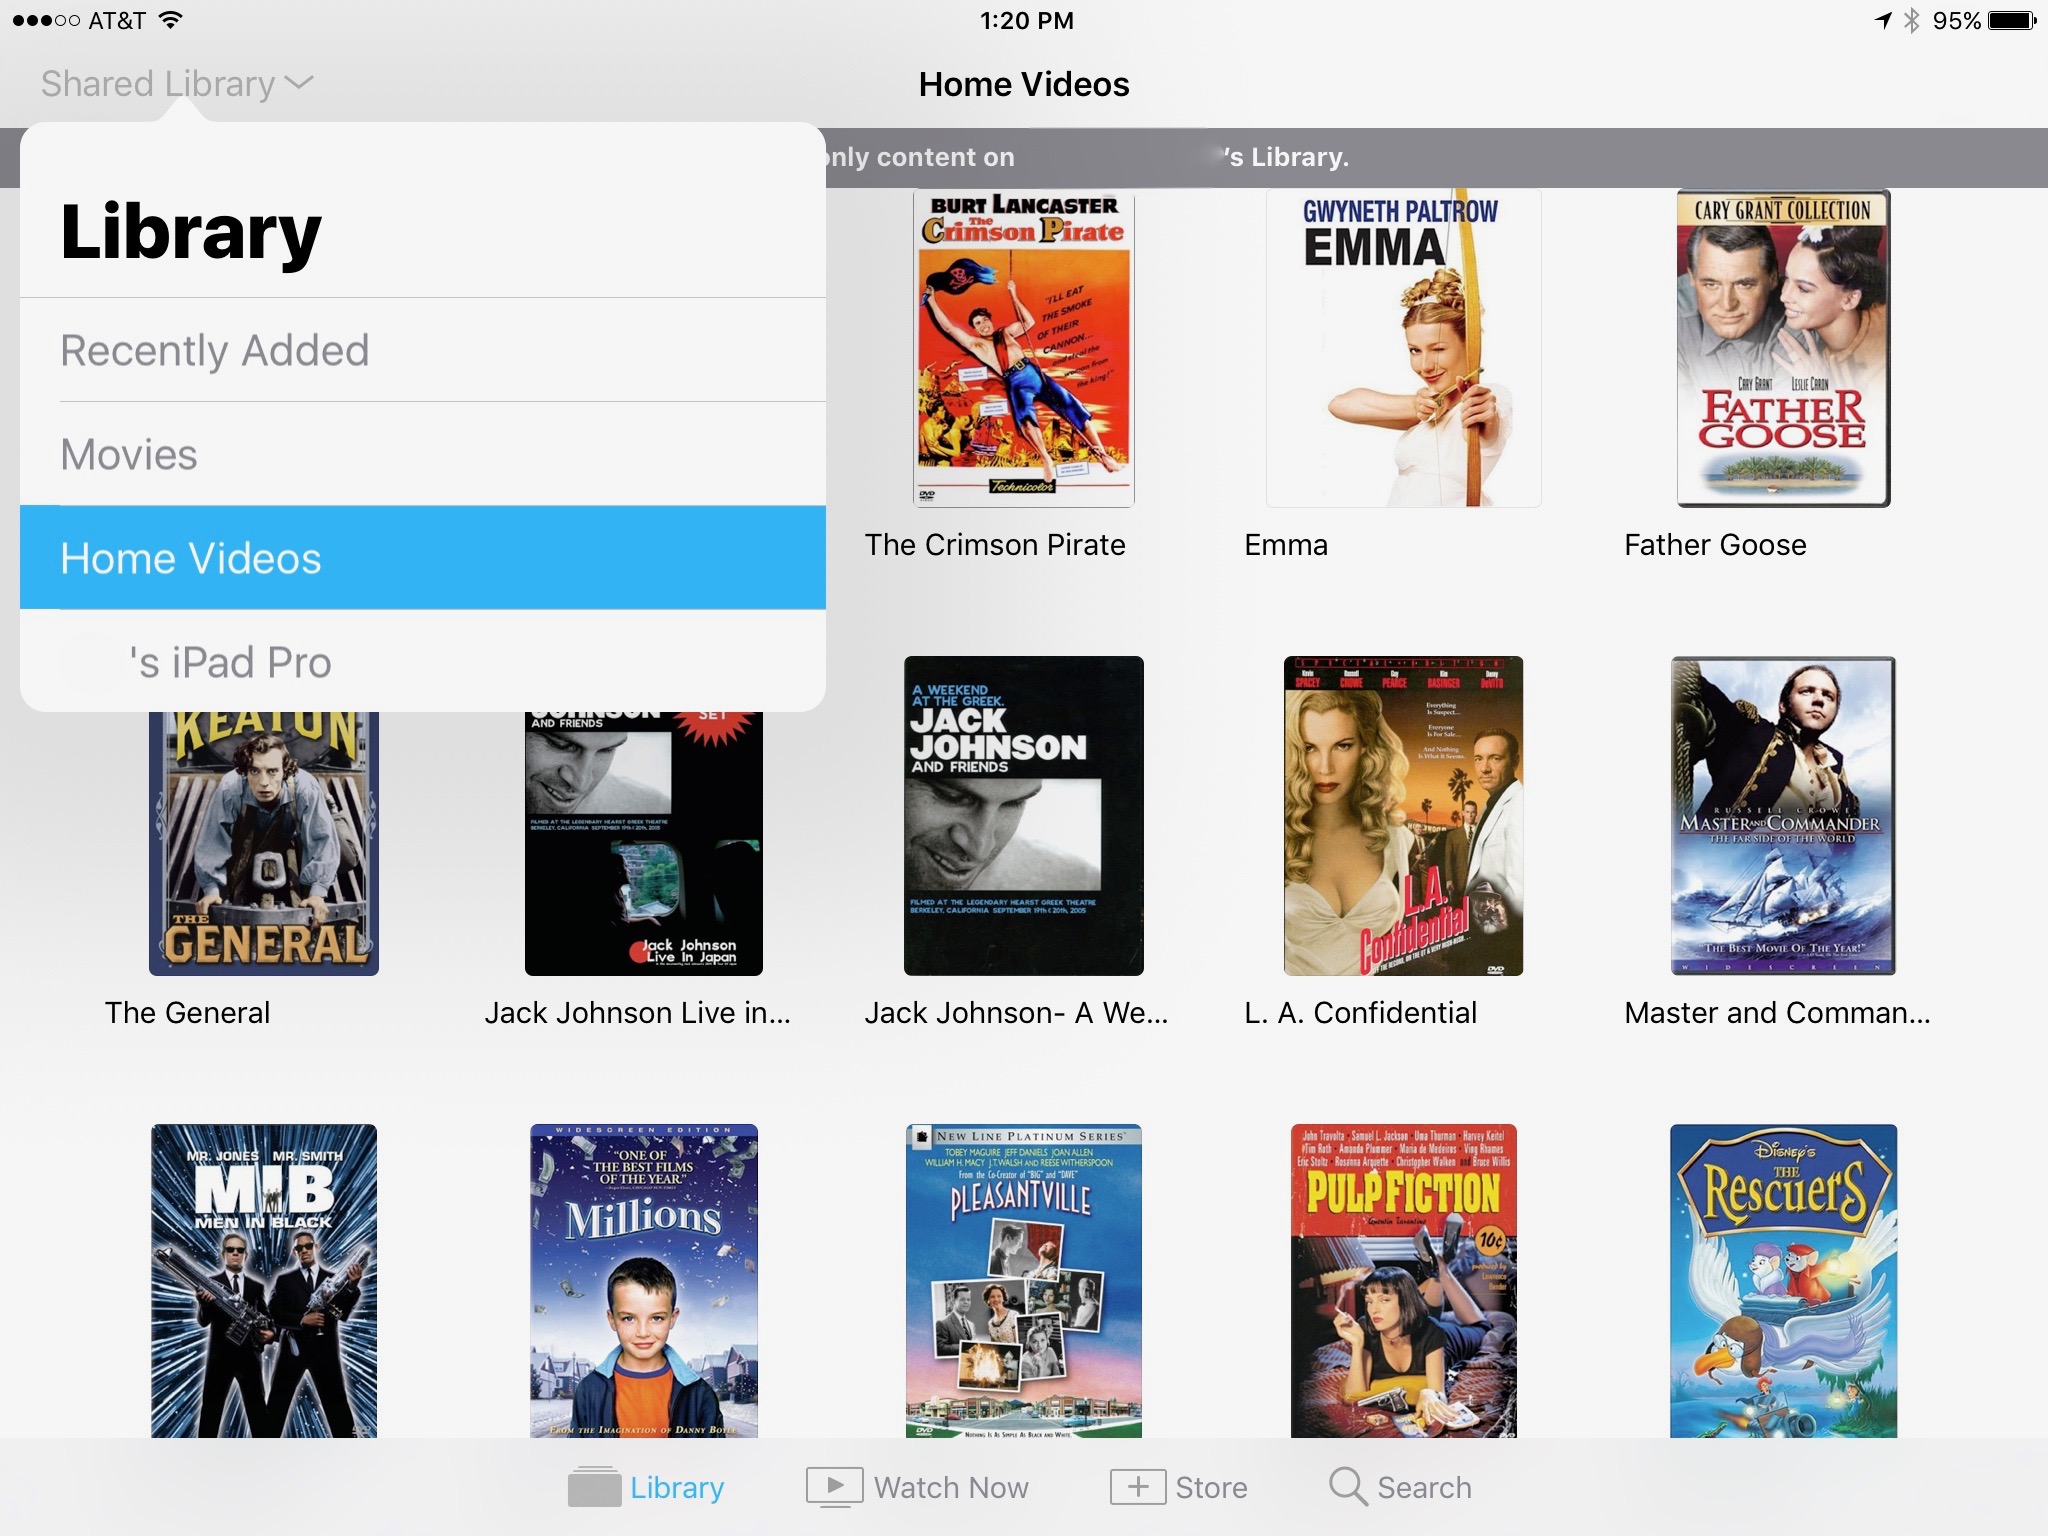Tap the Bluetooth status icon
The height and width of the screenshot is (1536, 2048).
(x=1911, y=20)
